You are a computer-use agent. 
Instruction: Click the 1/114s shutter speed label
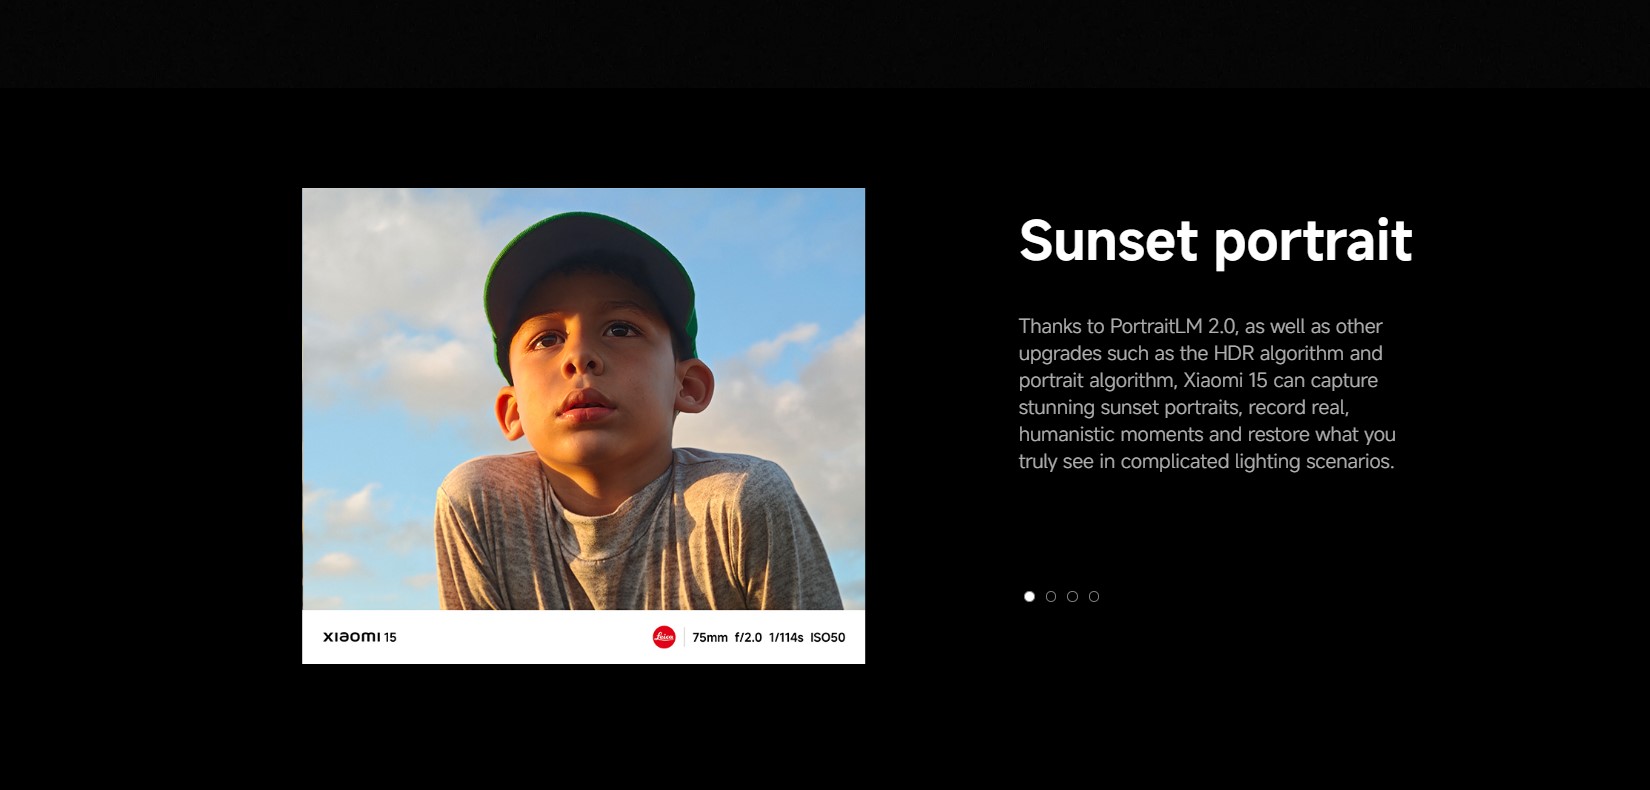pyautogui.click(x=786, y=638)
